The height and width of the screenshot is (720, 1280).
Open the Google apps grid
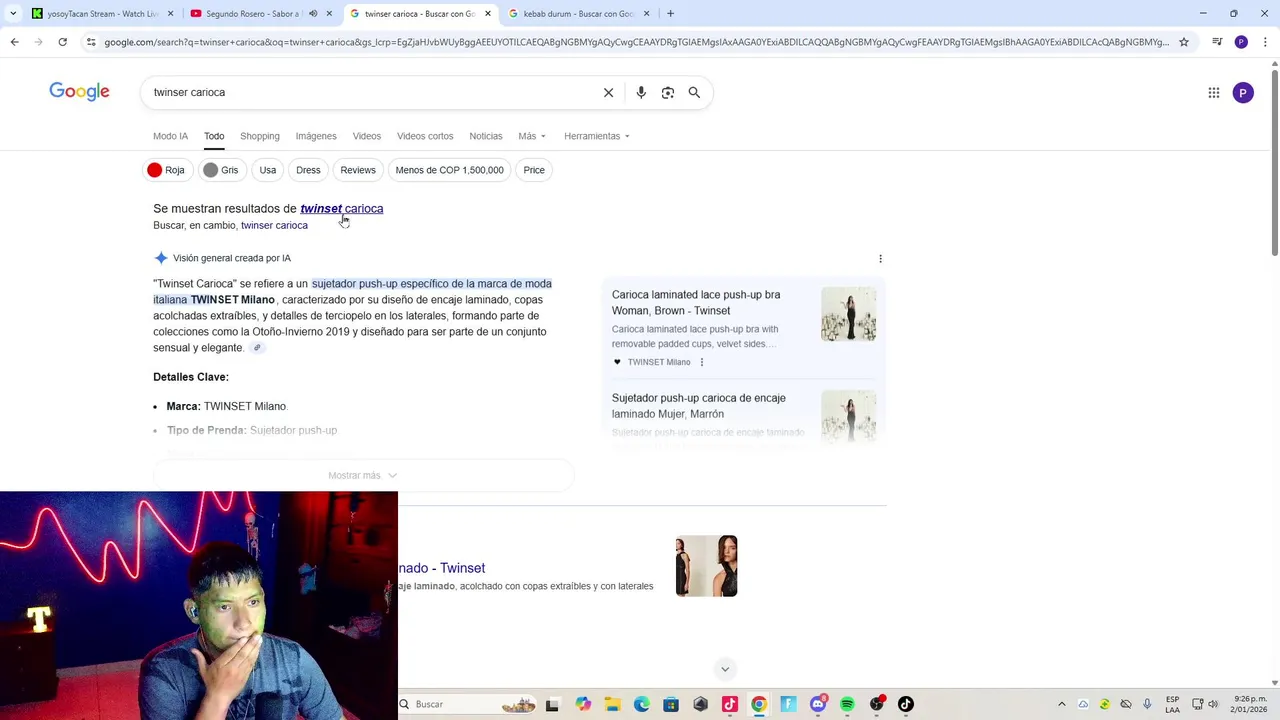[1213, 93]
